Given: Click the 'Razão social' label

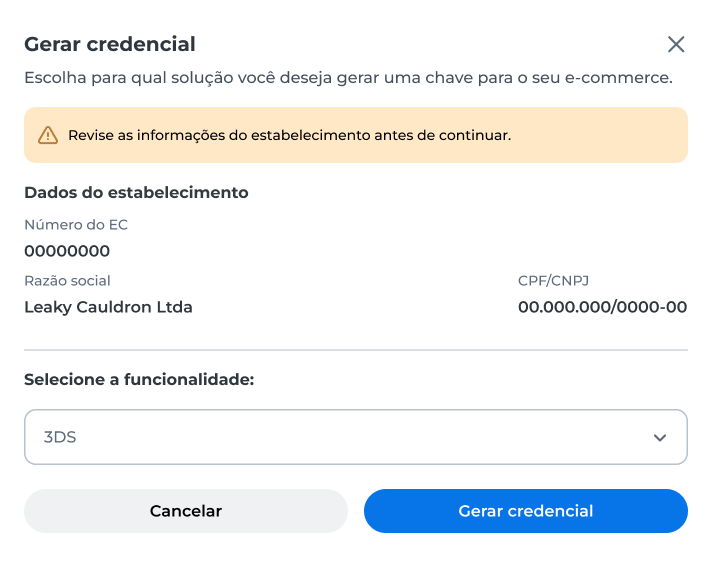Looking at the screenshot, I should 67,281.
